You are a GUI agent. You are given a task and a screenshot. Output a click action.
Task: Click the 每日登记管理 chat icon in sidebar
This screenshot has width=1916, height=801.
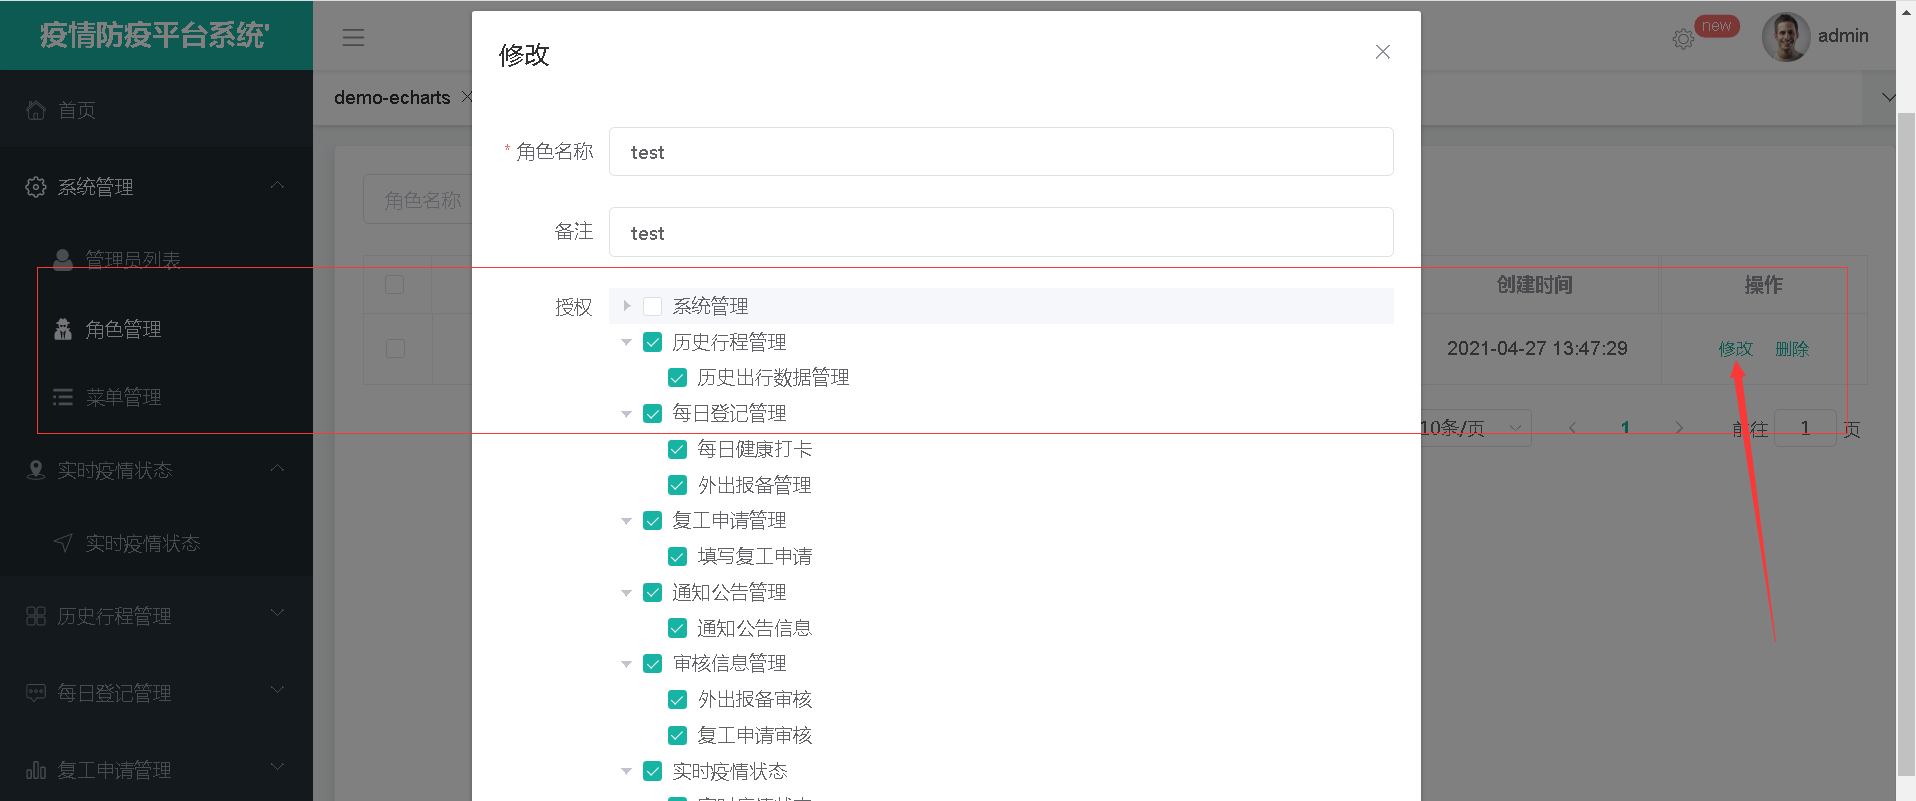[x=36, y=693]
